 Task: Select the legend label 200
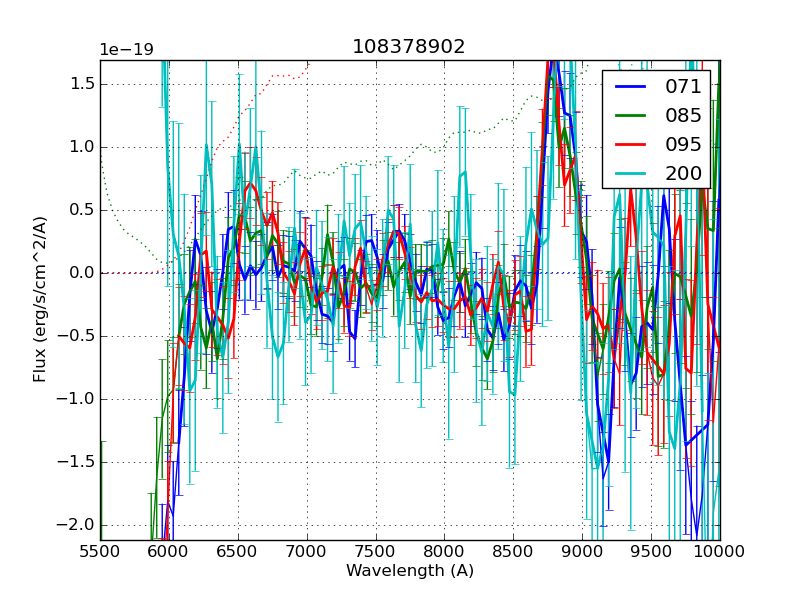[683, 174]
